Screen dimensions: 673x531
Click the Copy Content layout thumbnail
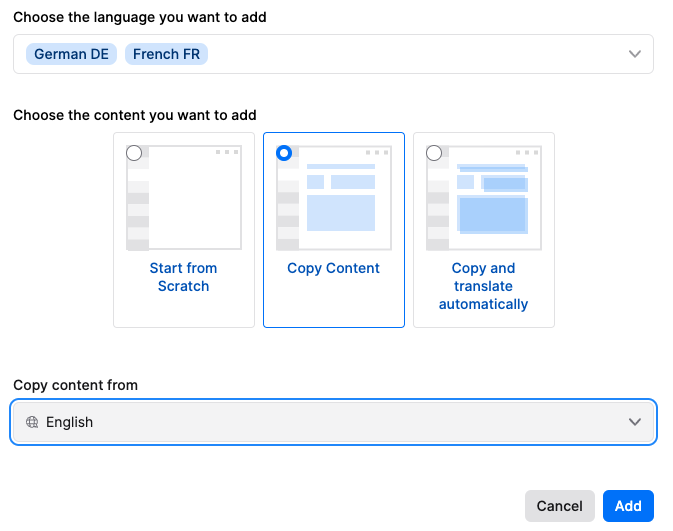(x=334, y=198)
